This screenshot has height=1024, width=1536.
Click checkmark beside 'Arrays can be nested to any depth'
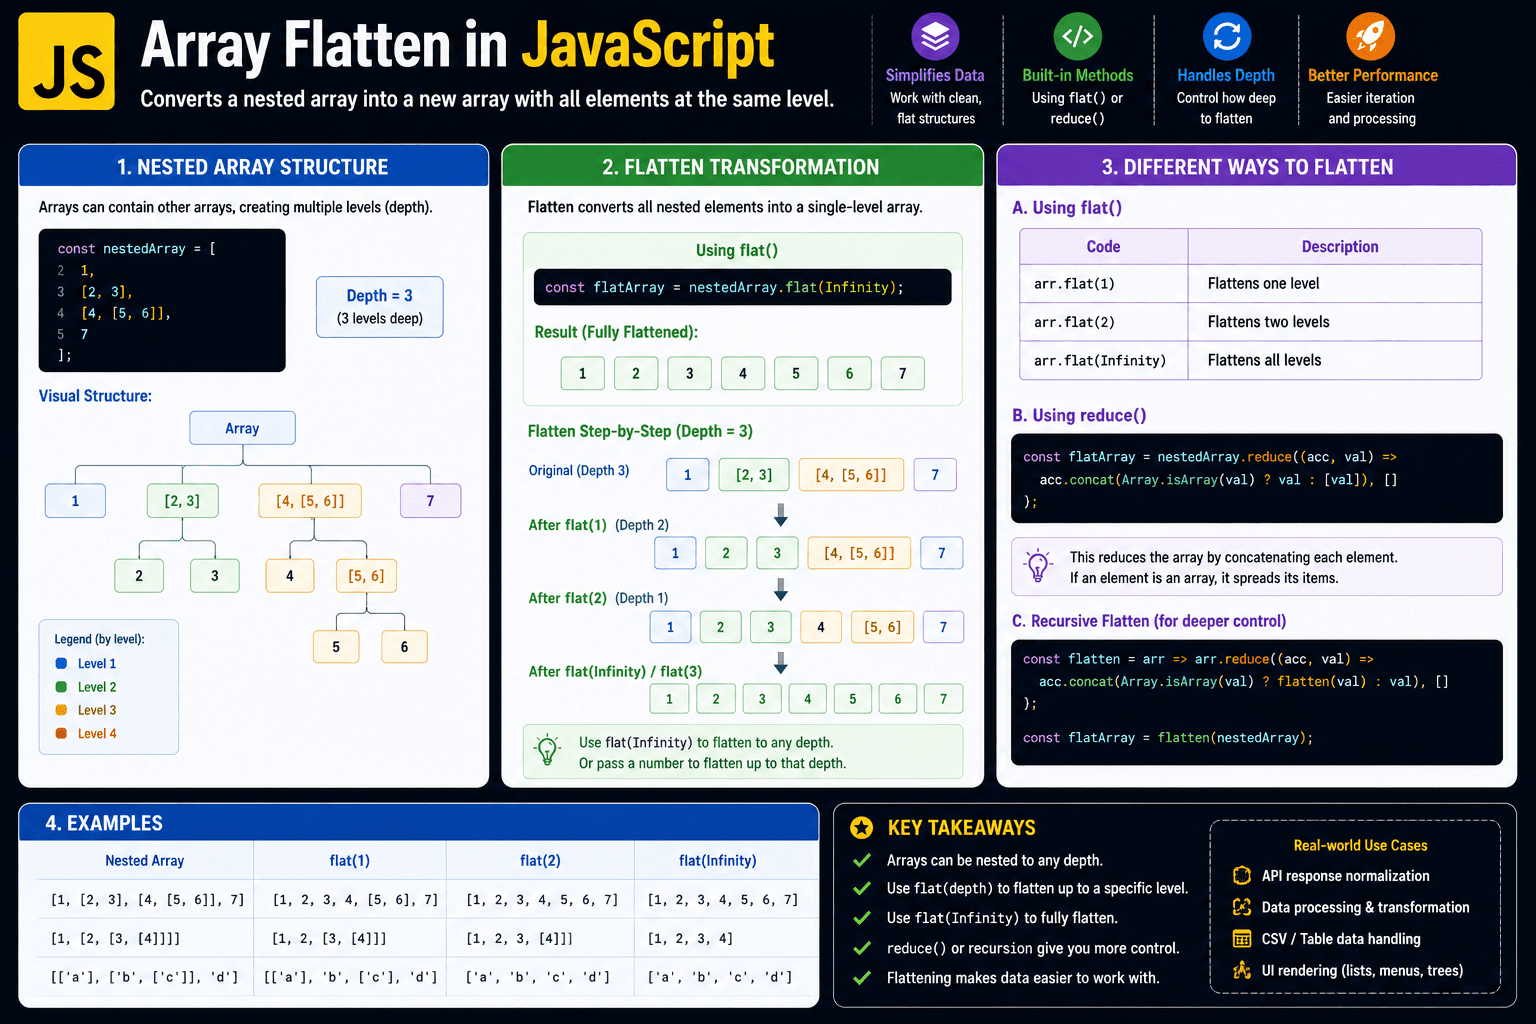click(x=861, y=860)
